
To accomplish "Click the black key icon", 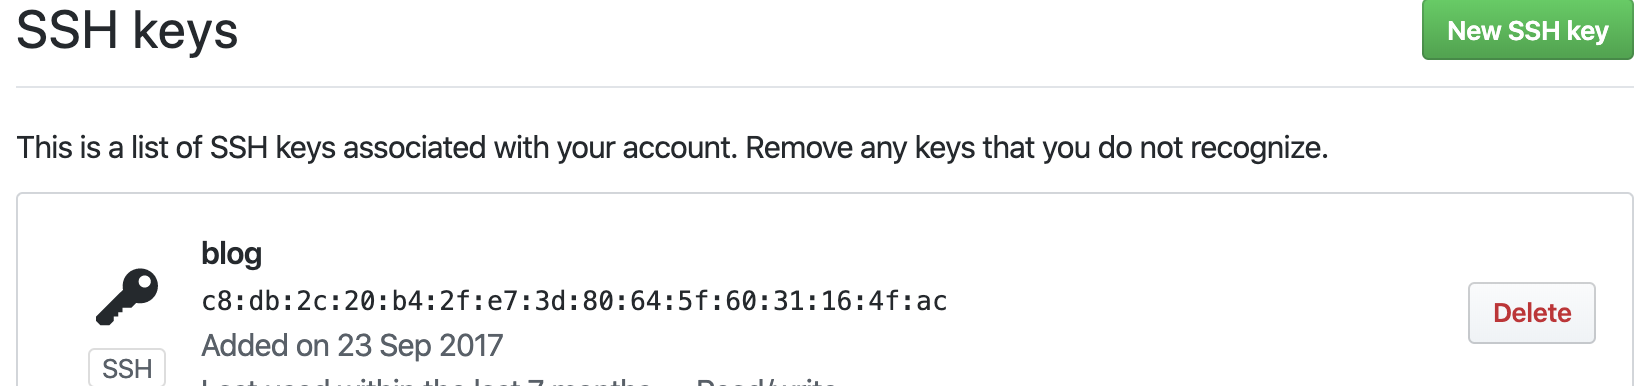I will pyautogui.click(x=127, y=296).
